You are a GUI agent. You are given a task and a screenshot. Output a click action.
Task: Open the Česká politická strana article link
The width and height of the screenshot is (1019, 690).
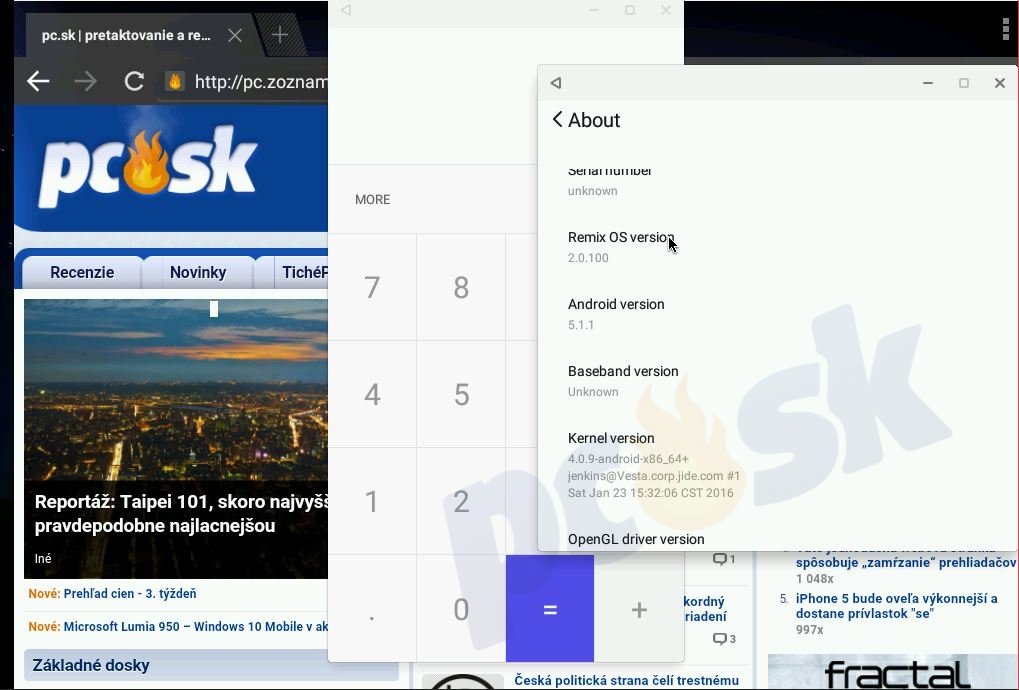click(x=626, y=680)
